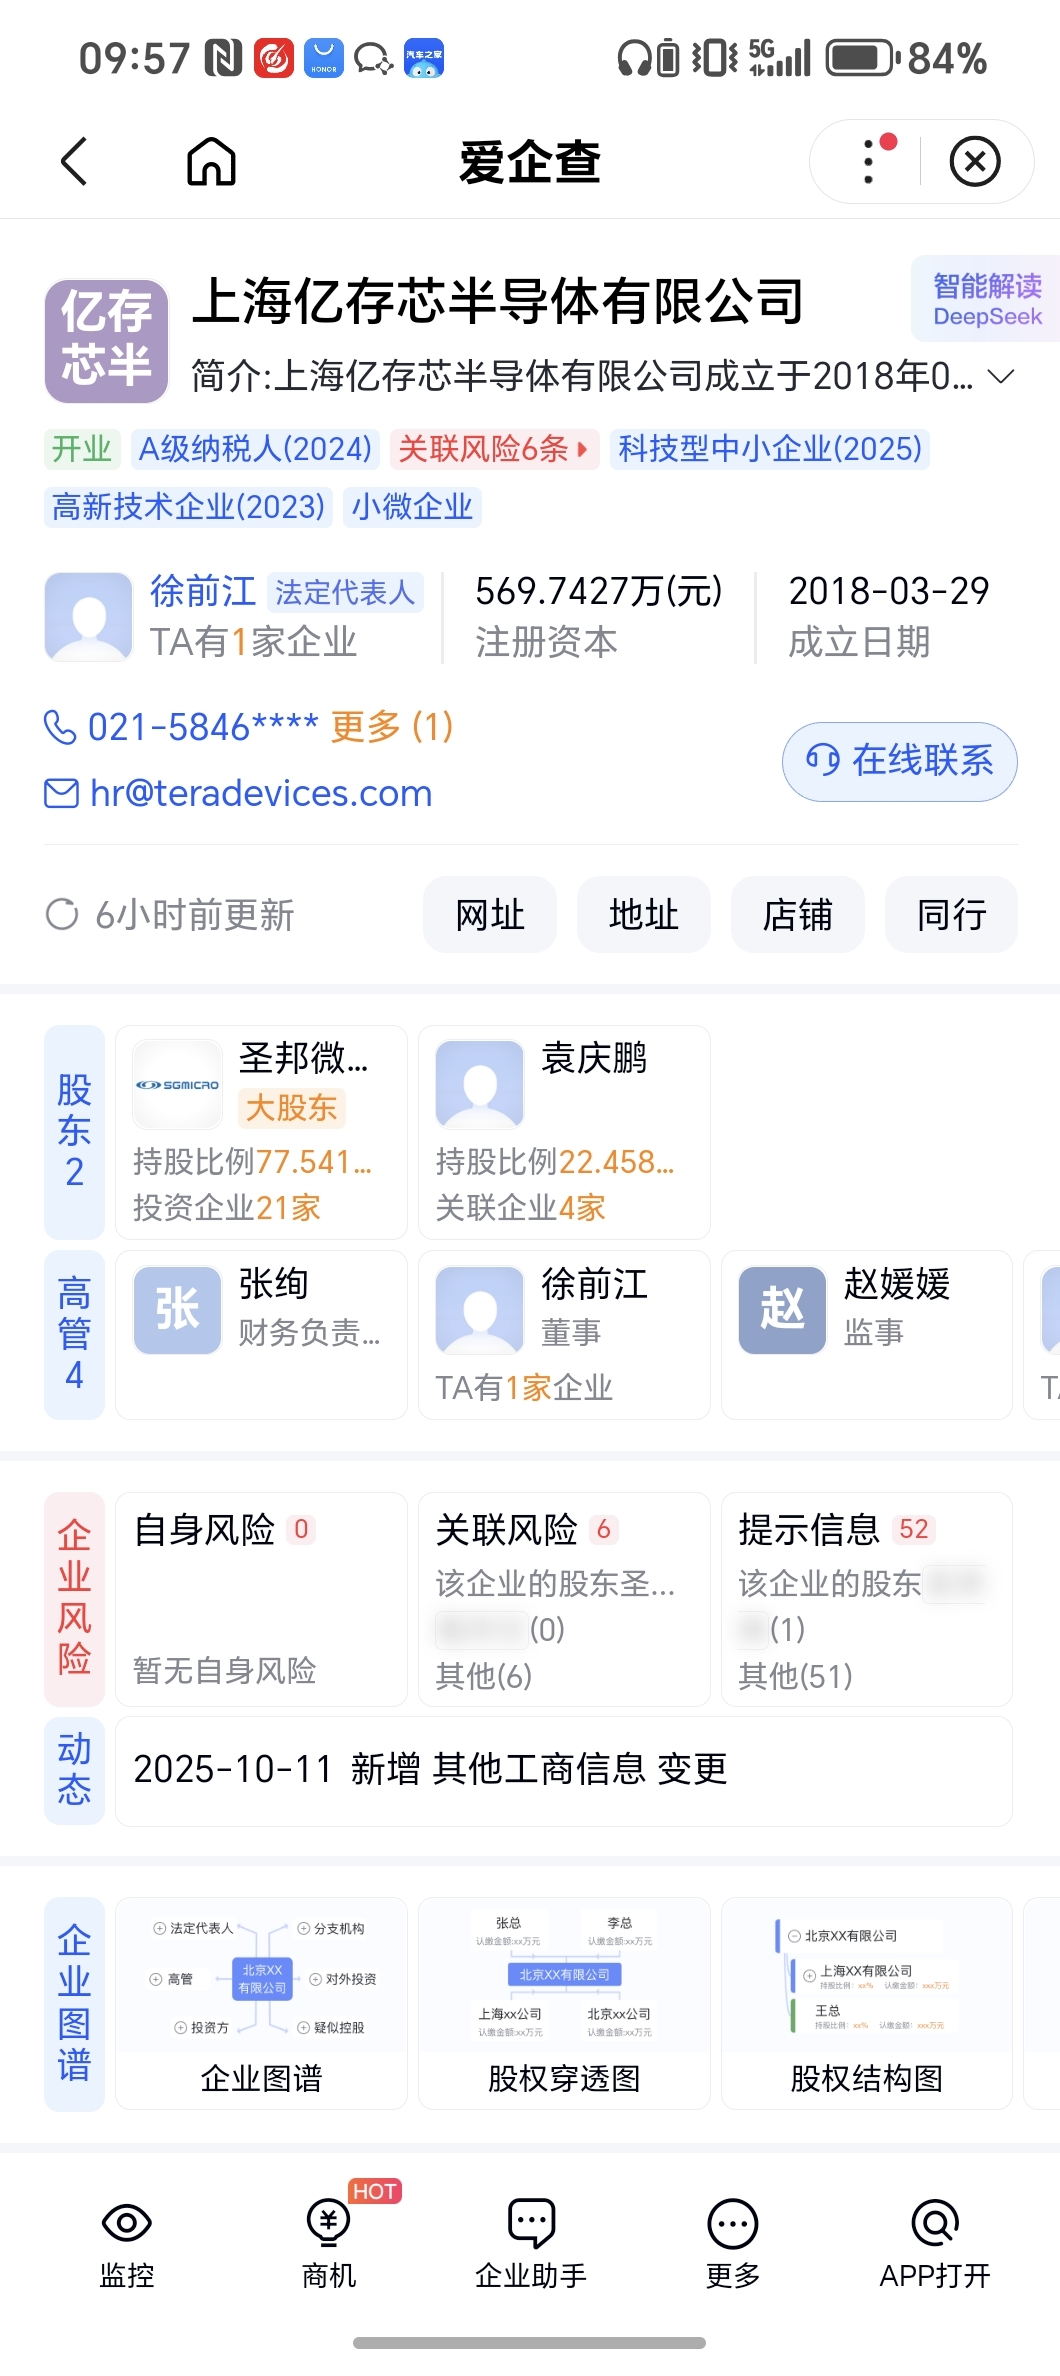The width and height of the screenshot is (1060, 2376).
Task: Open hr@teradevices.com email link
Action: (261, 793)
